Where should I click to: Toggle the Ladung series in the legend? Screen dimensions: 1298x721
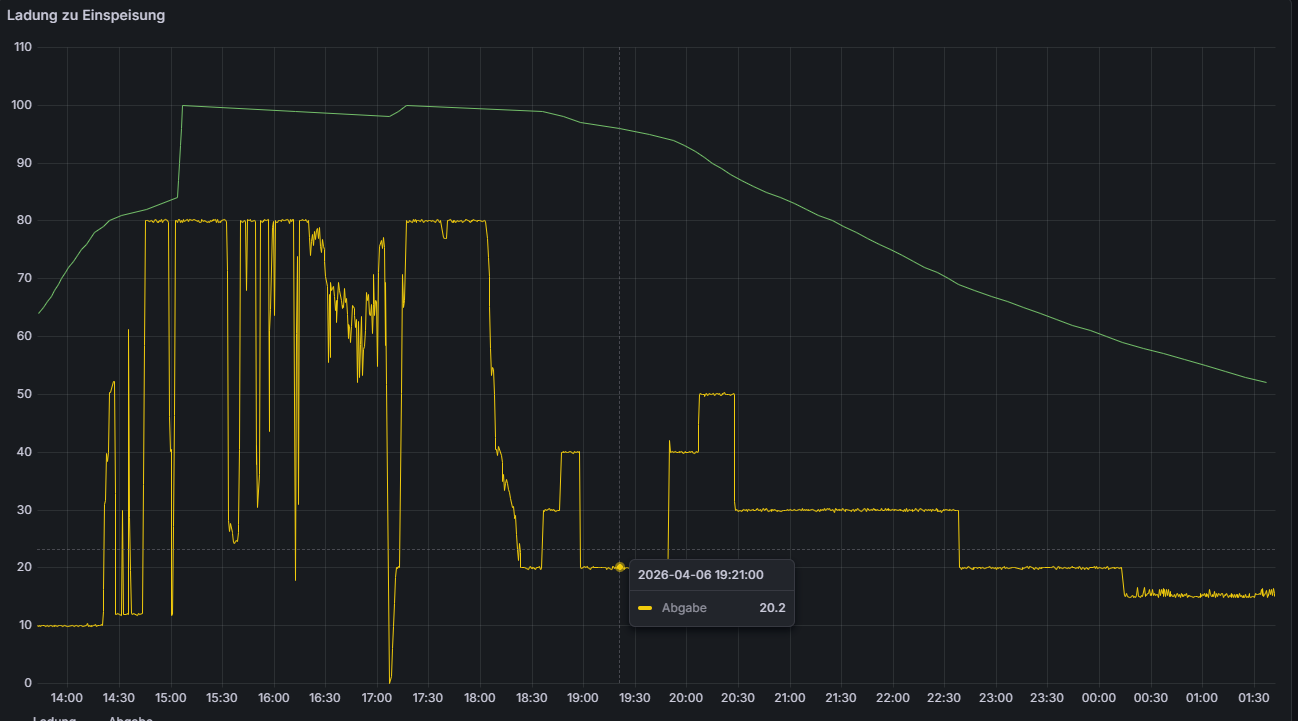(x=54, y=718)
